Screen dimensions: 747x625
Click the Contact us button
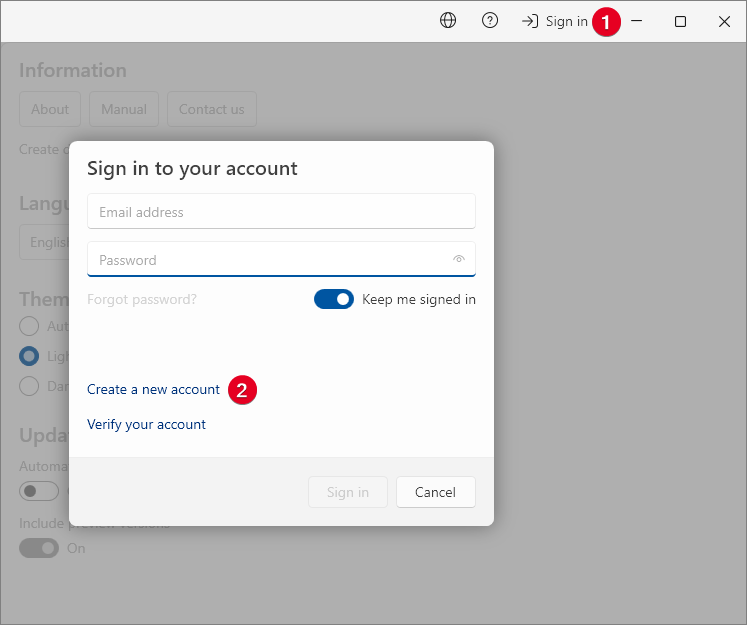tap(211, 109)
